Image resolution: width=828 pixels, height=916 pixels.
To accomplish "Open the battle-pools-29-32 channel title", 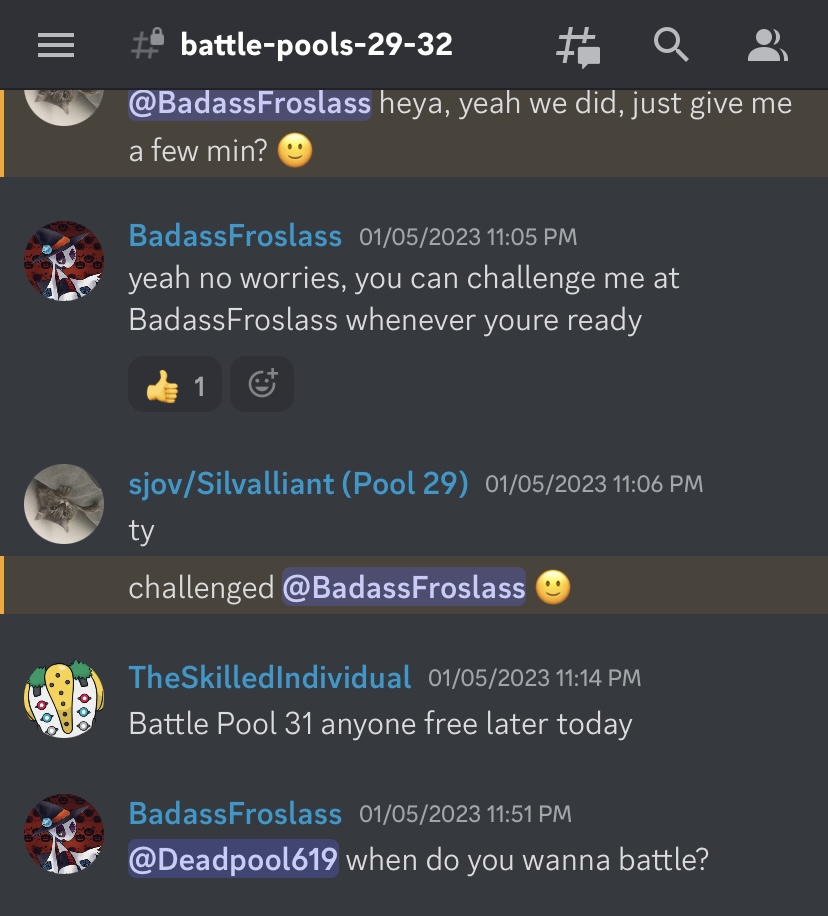I will 316,45.
